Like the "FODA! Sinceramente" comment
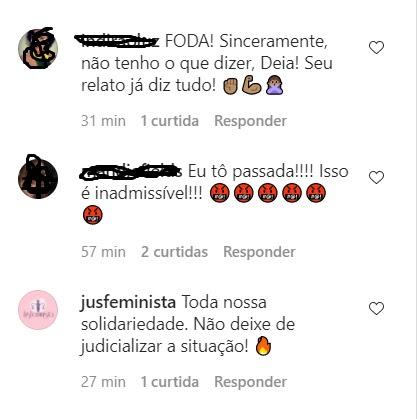Screen dimensions: 417x419 point(376,48)
